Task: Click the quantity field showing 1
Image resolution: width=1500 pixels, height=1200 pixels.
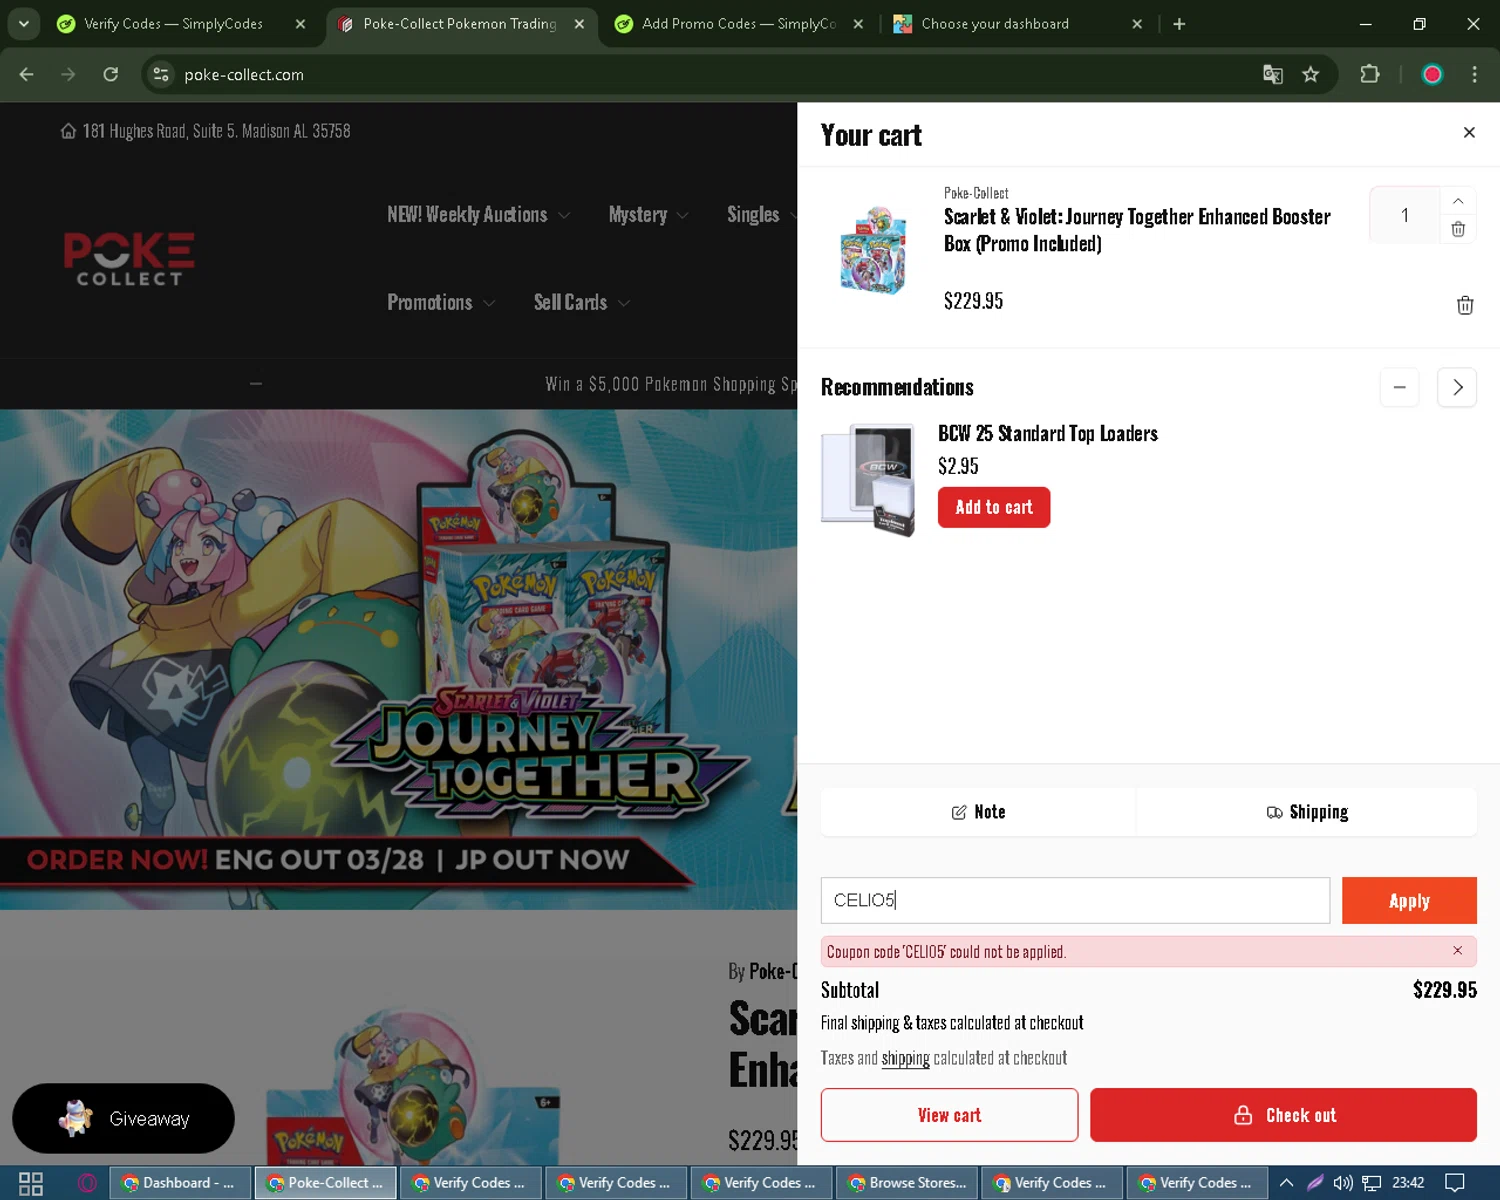Action: click(1404, 215)
